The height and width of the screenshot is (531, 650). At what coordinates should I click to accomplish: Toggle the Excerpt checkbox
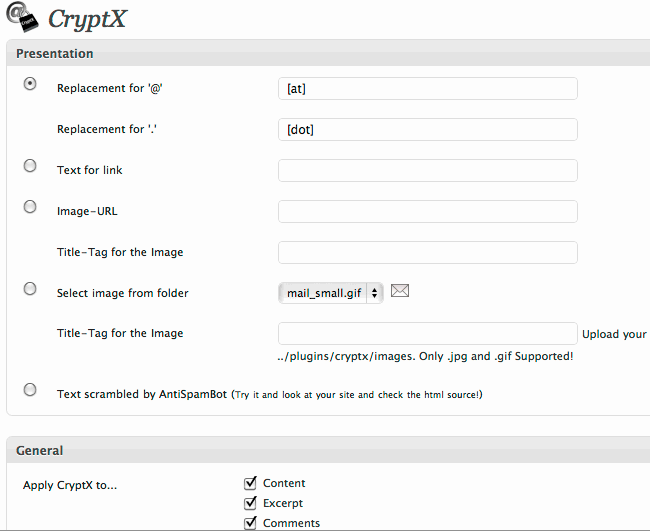tap(250, 502)
